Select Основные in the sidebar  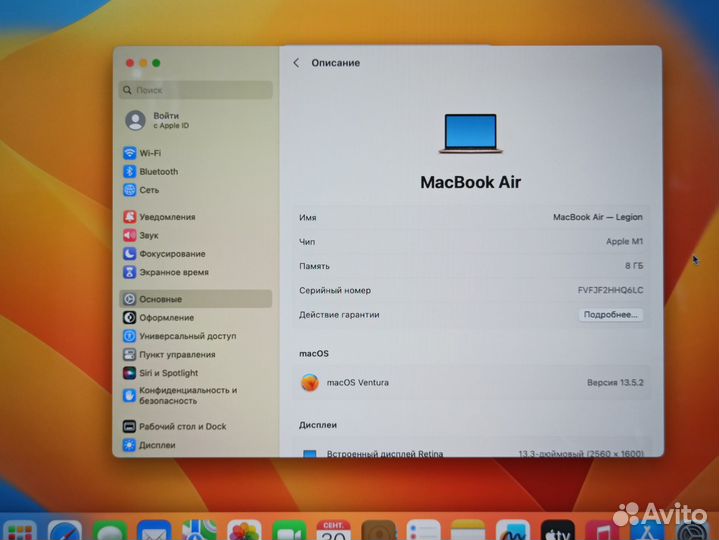click(196, 299)
